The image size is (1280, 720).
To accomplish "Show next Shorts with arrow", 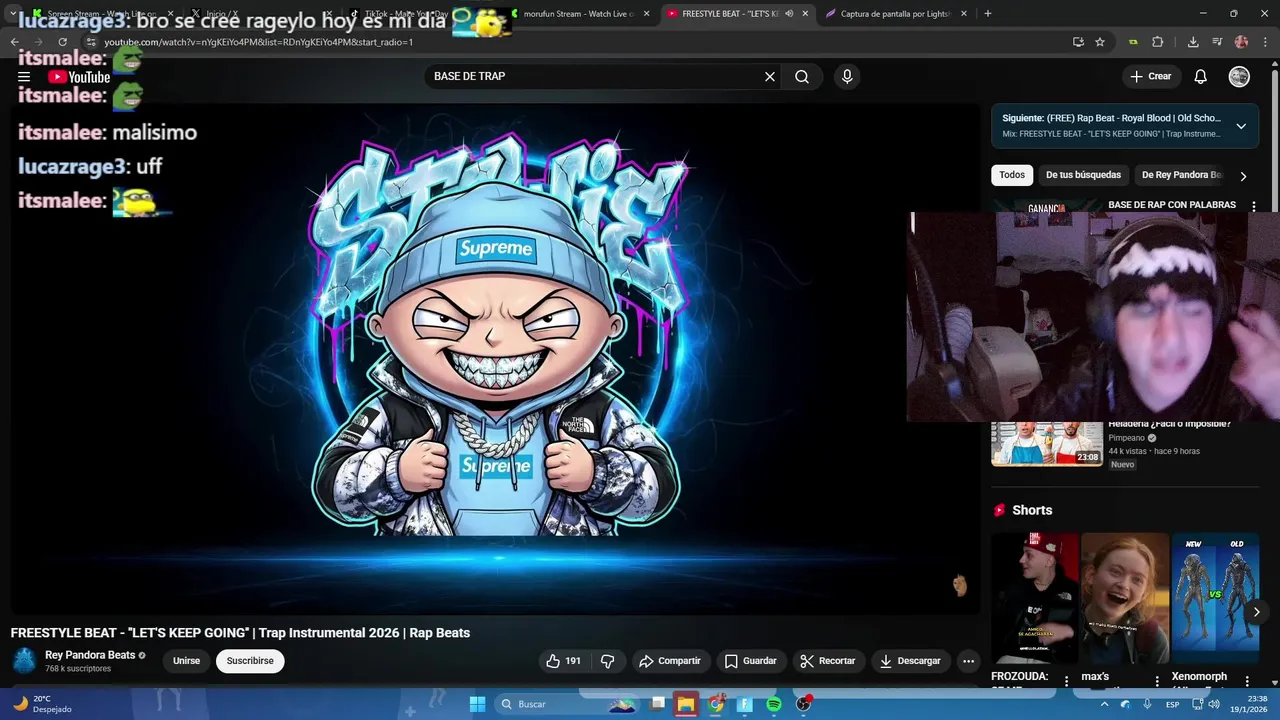I will pos(1257,612).
